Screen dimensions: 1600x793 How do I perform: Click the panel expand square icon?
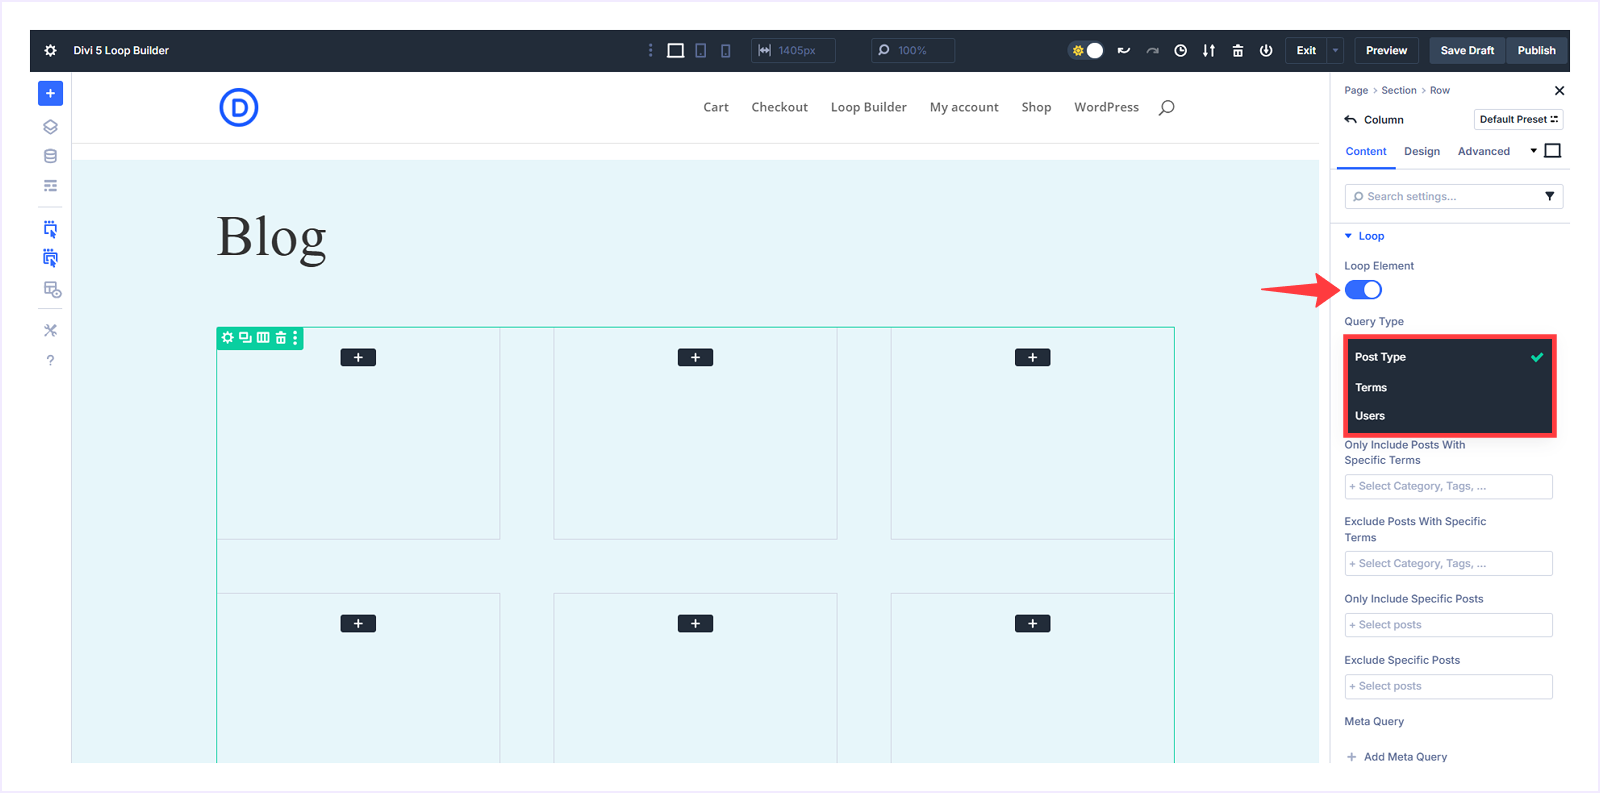point(1553,151)
